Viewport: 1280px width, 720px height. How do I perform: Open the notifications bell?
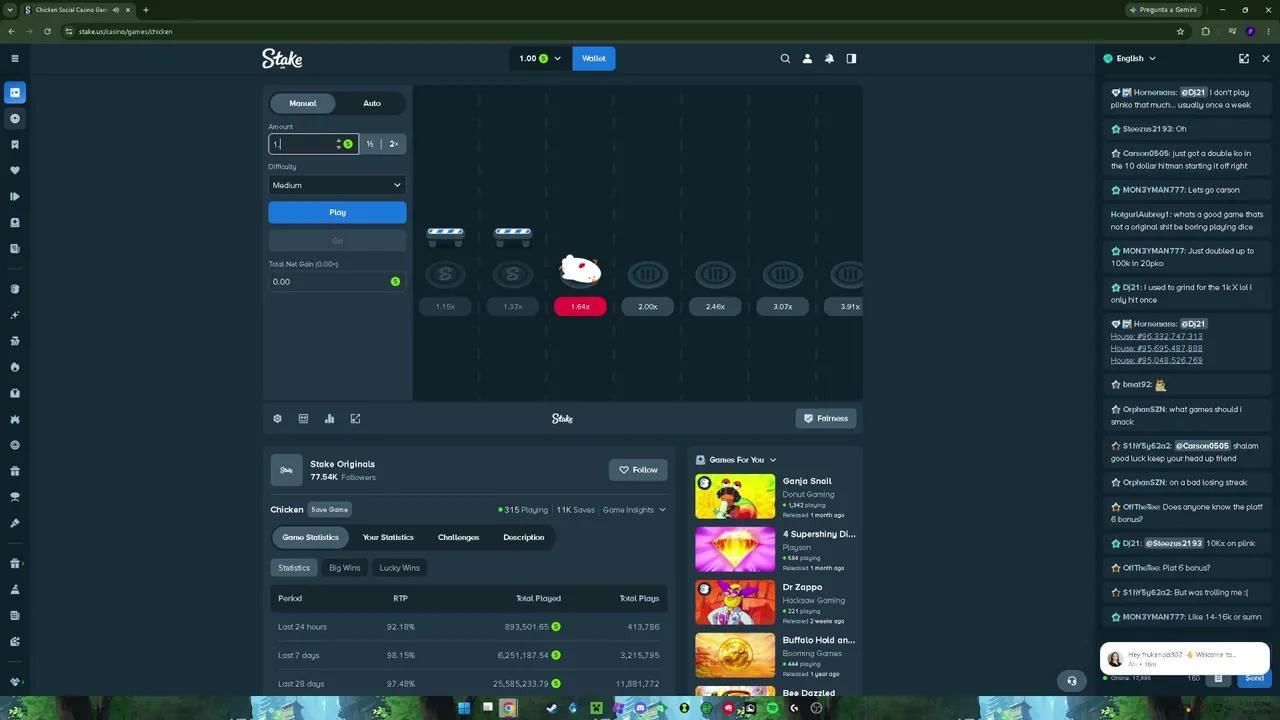pos(829,58)
